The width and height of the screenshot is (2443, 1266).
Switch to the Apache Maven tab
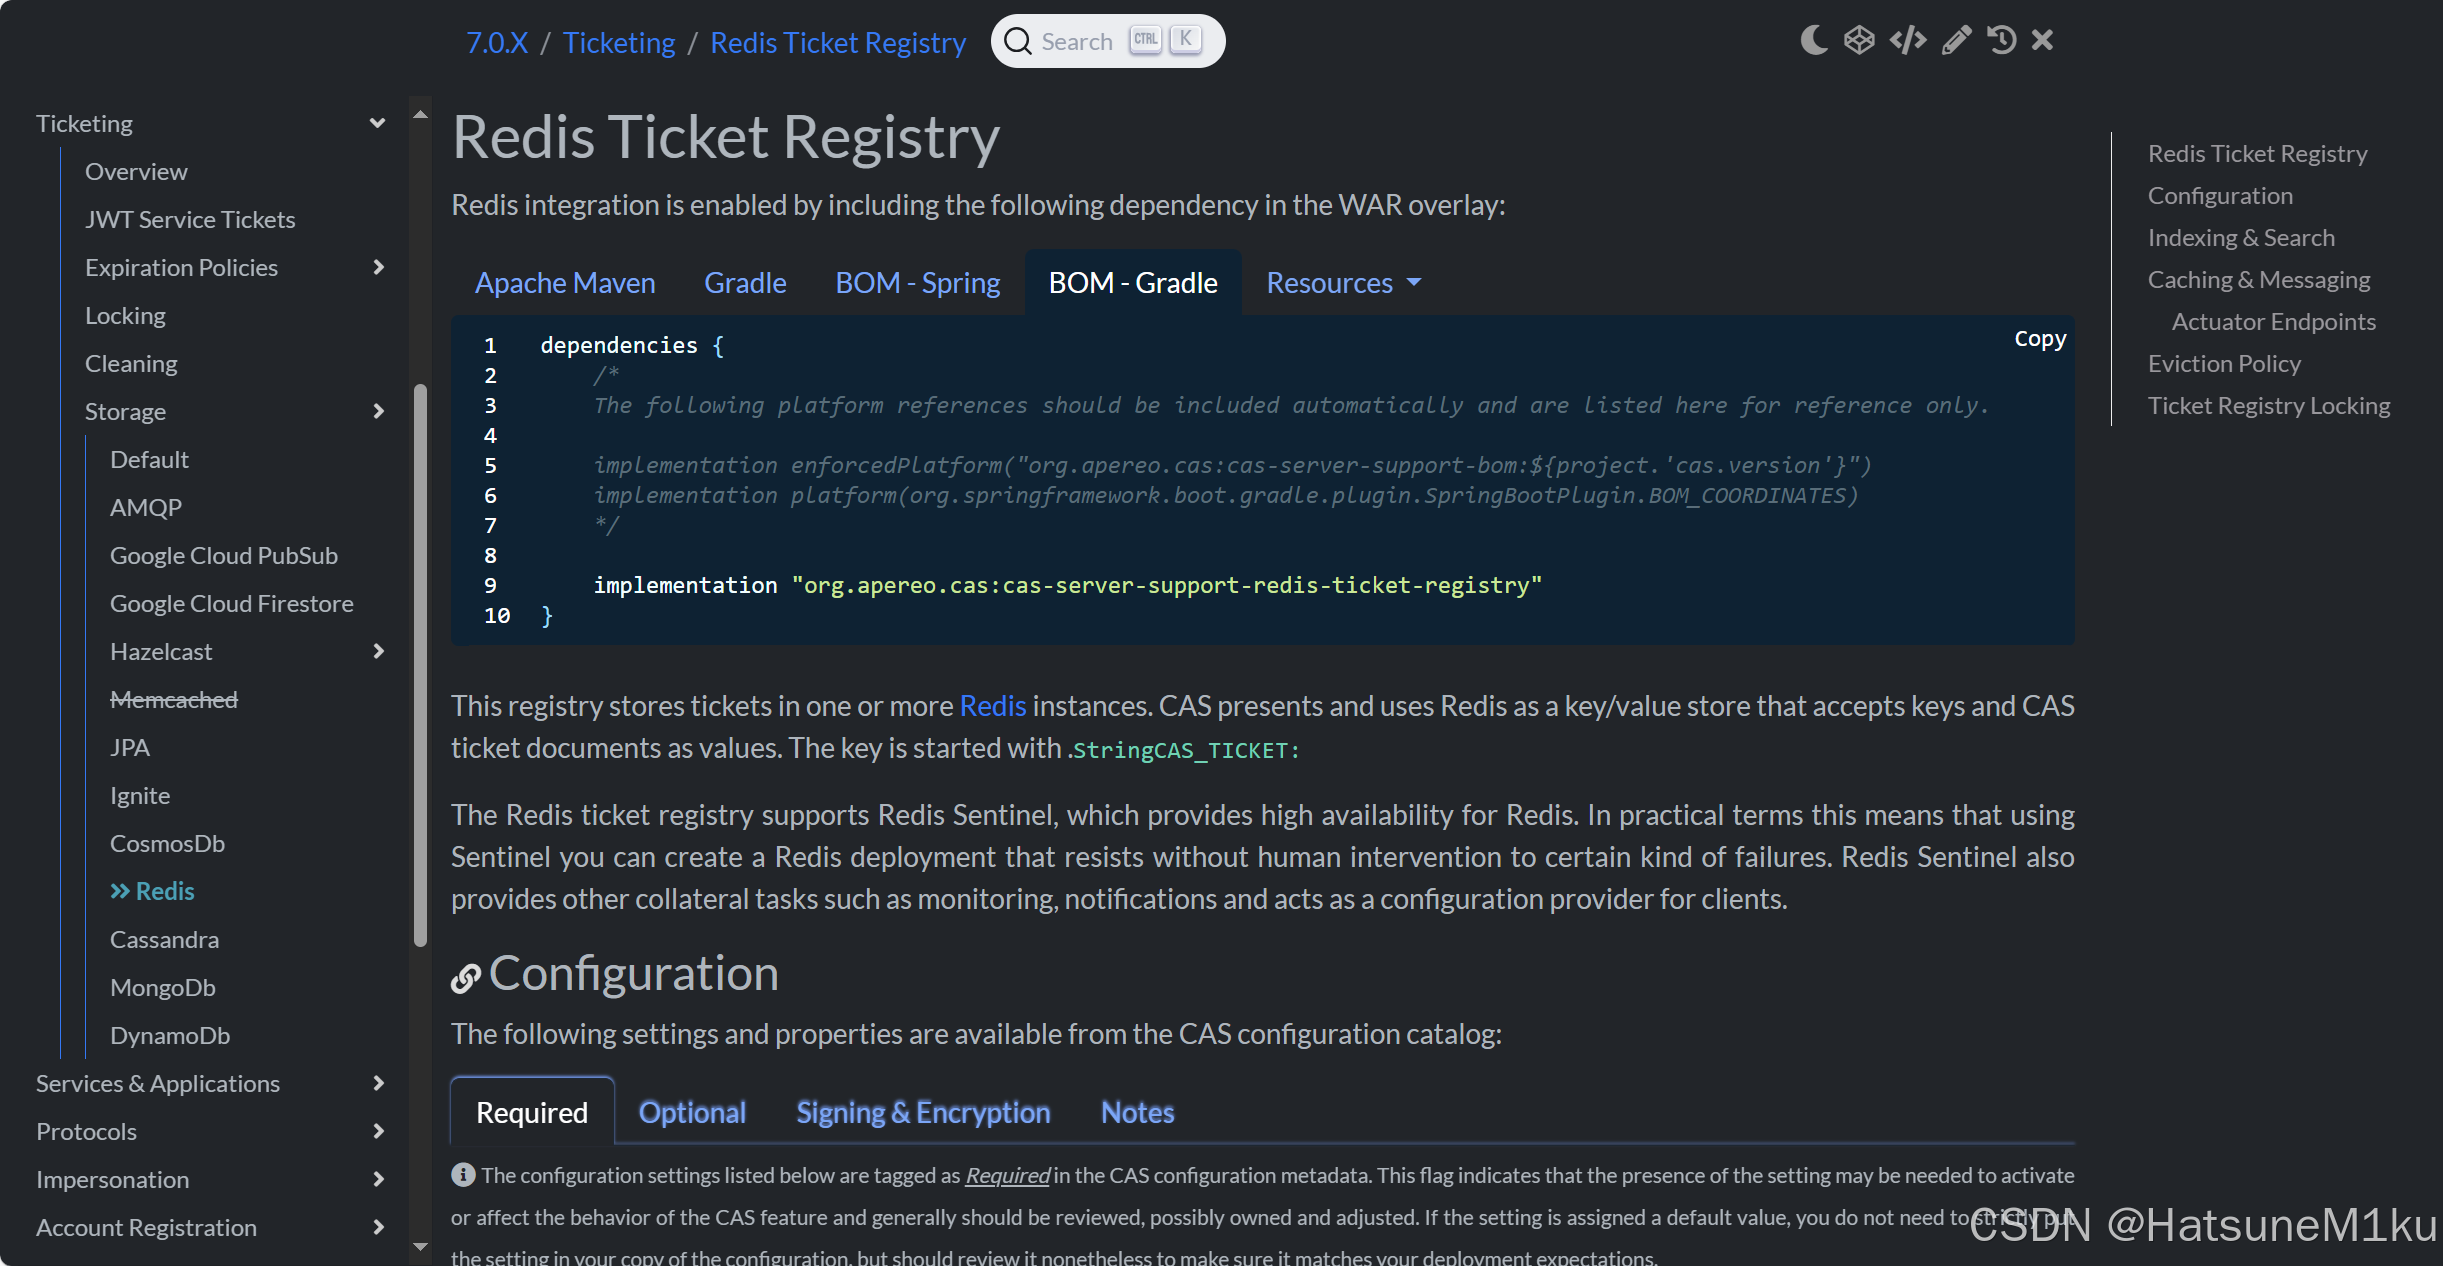565,283
